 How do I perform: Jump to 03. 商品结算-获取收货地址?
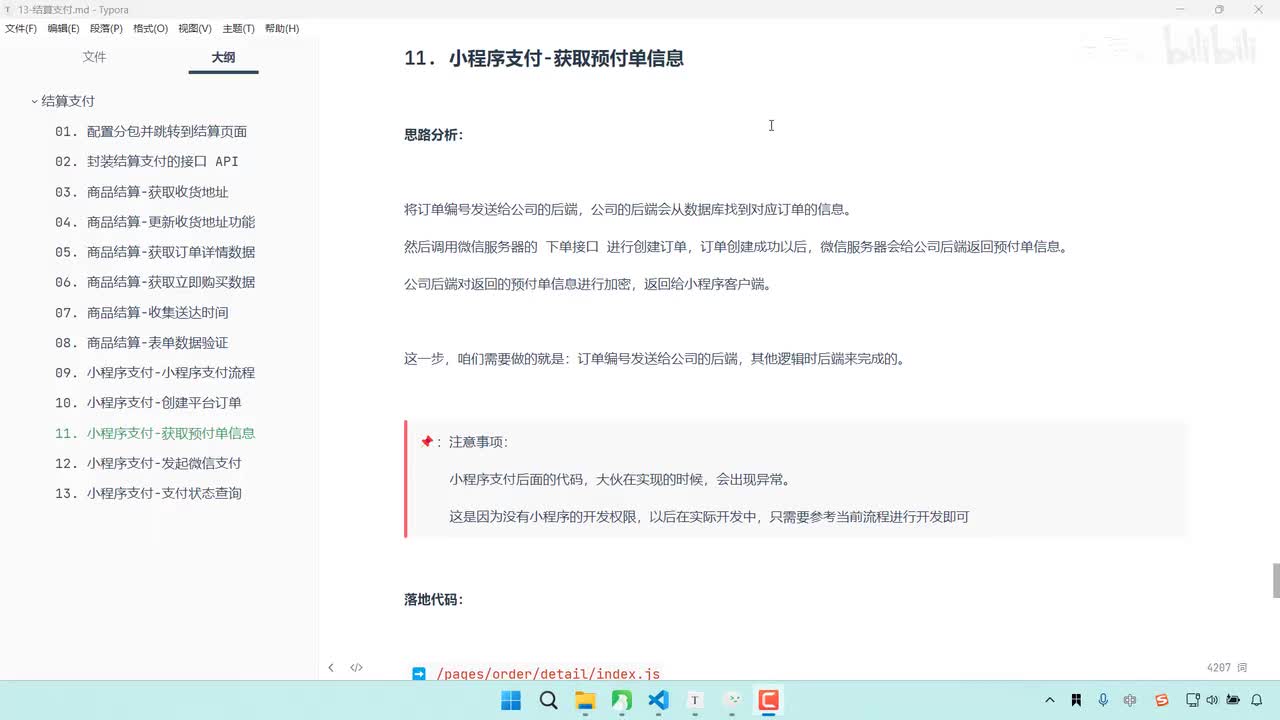point(142,192)
